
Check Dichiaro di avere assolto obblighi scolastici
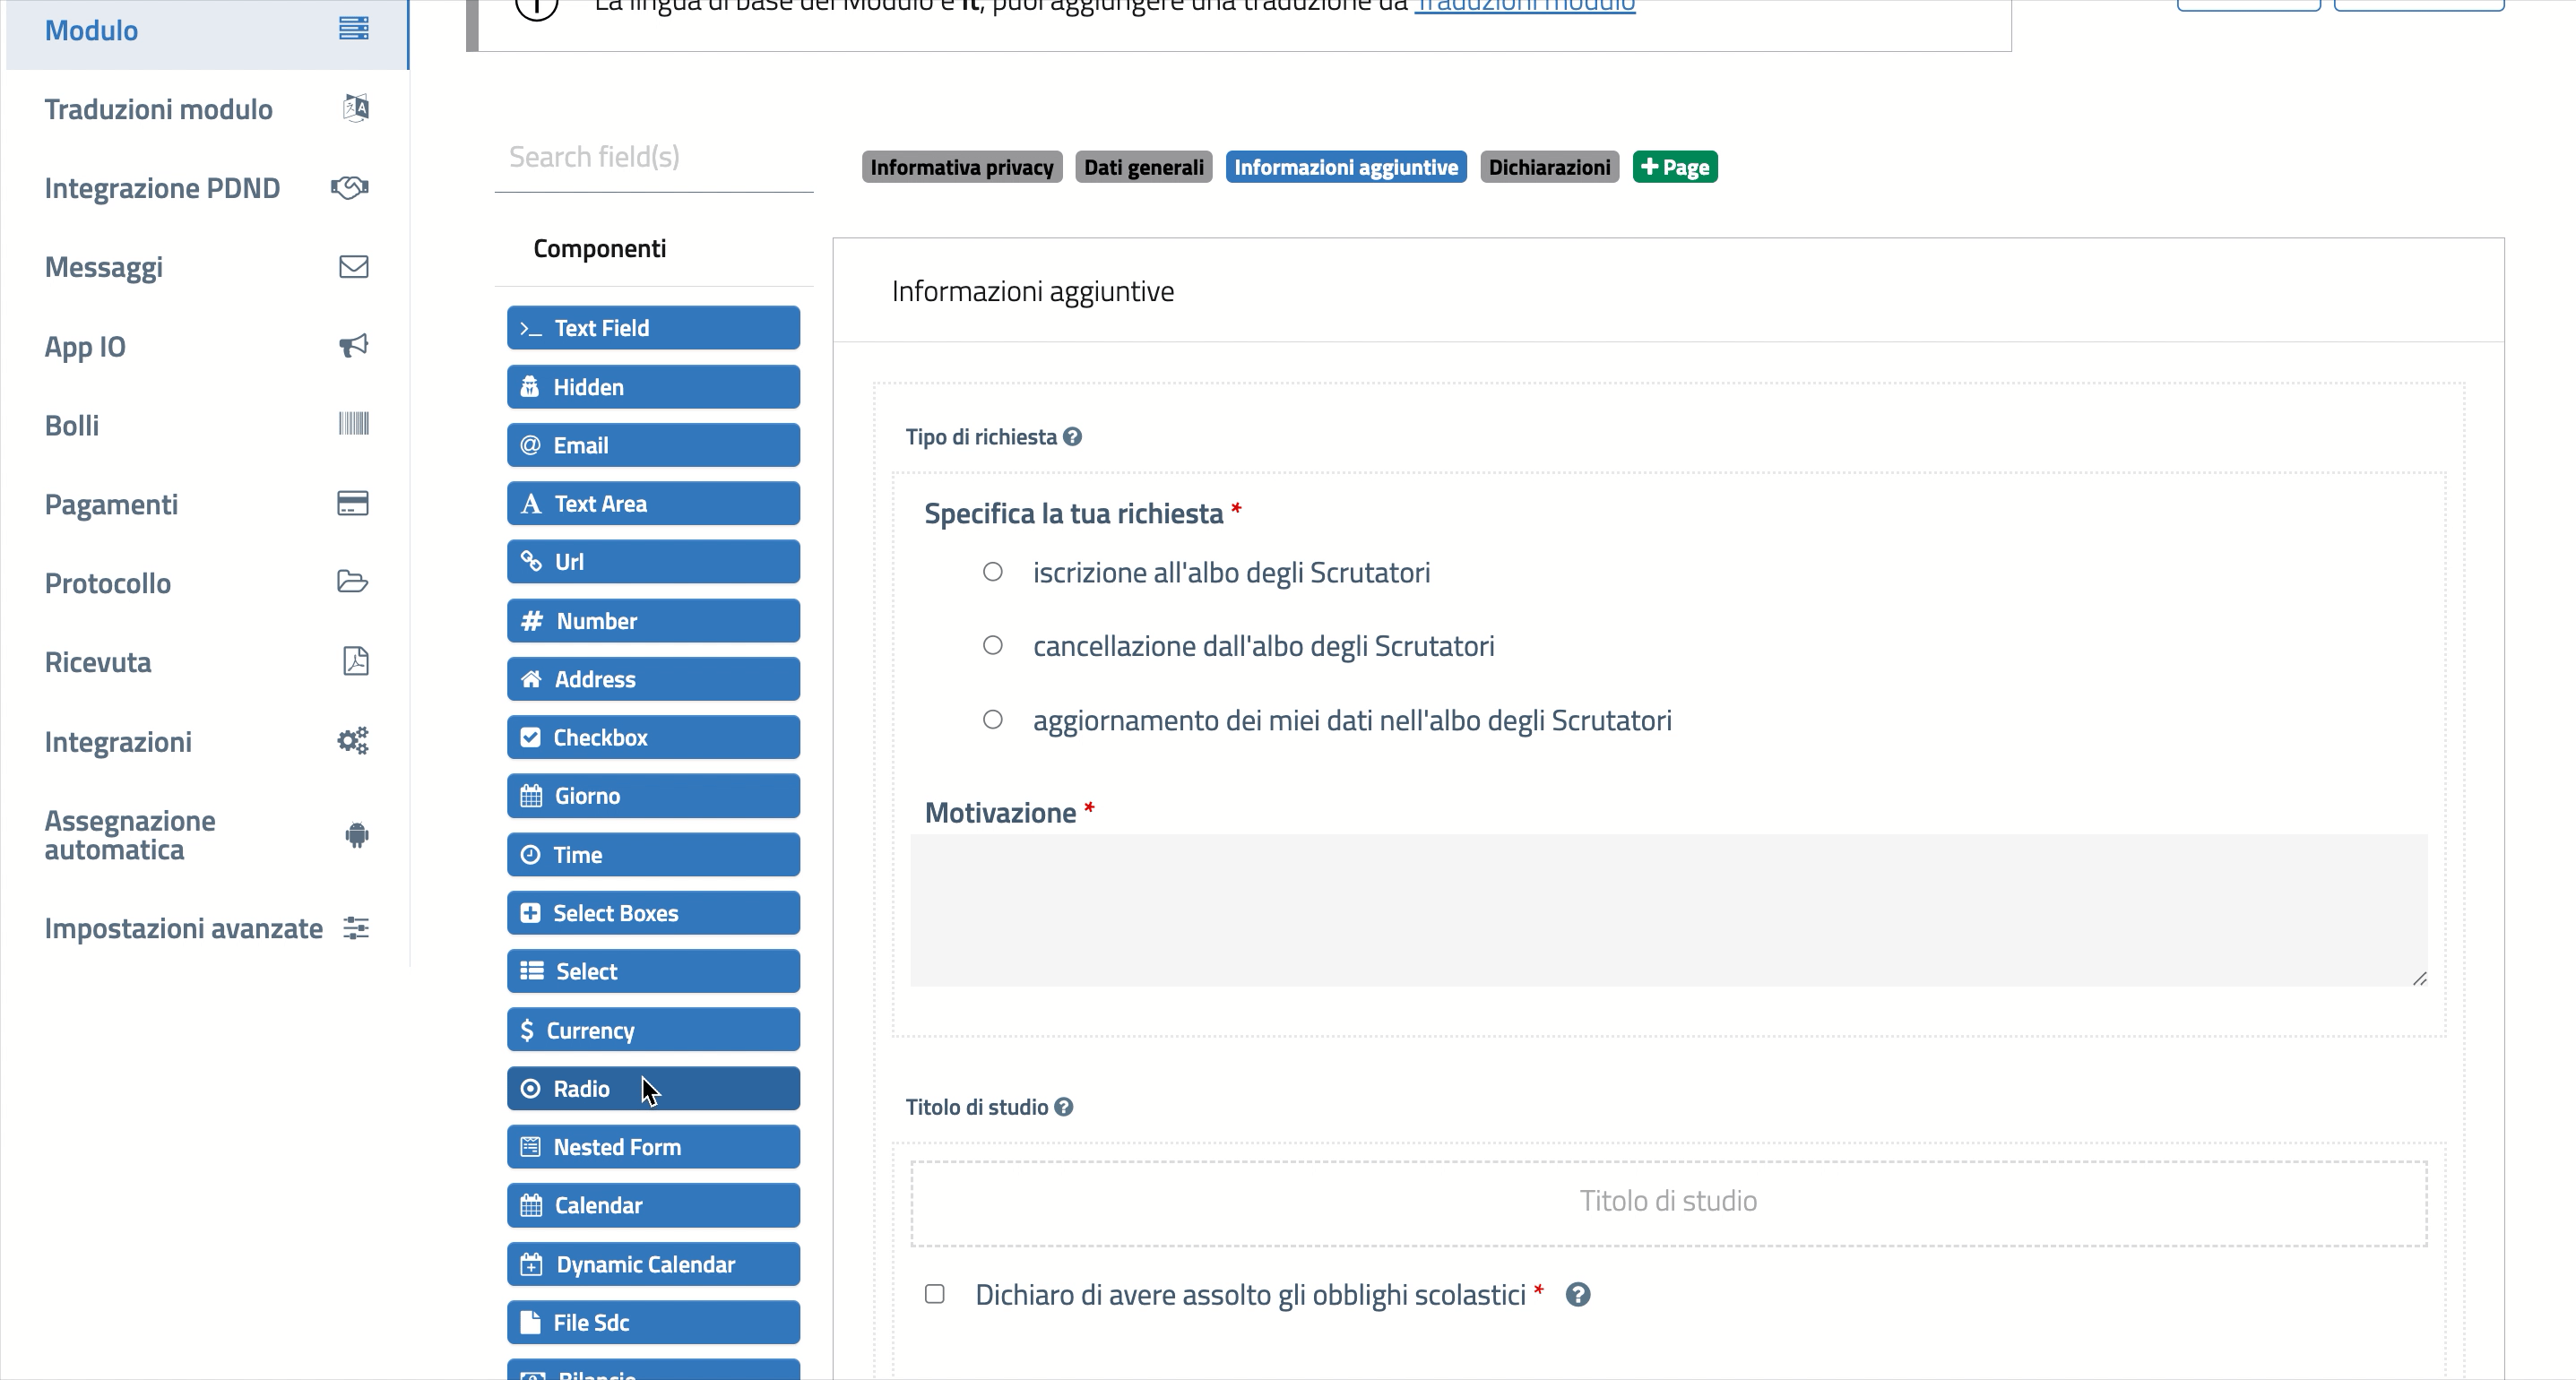tap(935, 1294)
